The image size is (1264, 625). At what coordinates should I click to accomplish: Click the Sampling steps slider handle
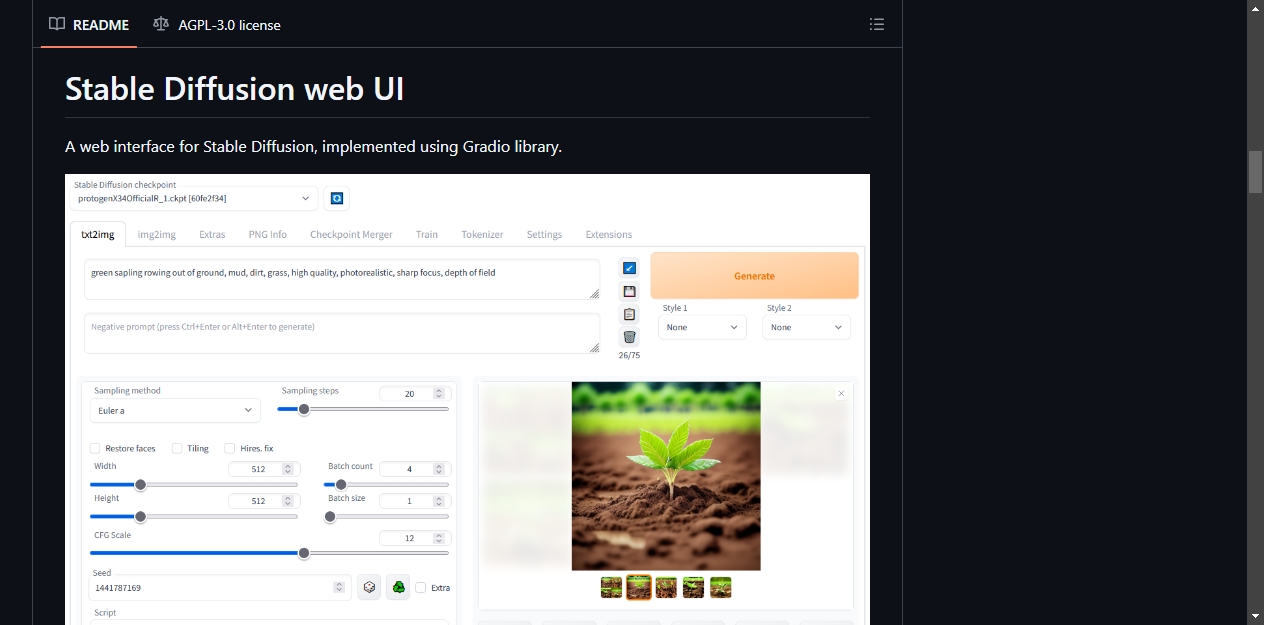(304, 409)
